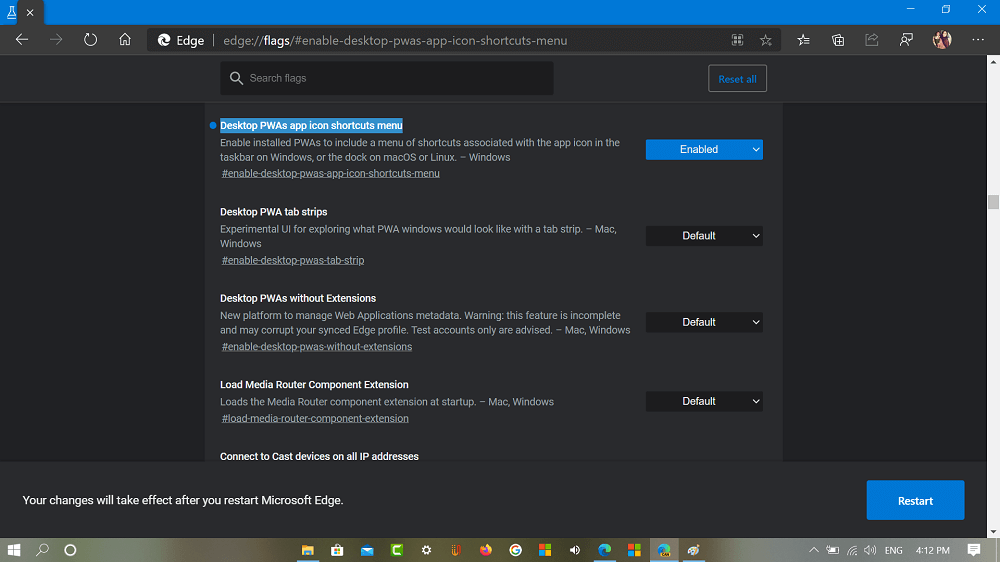The image size is (1000, 562).
Task: Open Default dropdown for Load Media Router
Action: pos(704,401)
